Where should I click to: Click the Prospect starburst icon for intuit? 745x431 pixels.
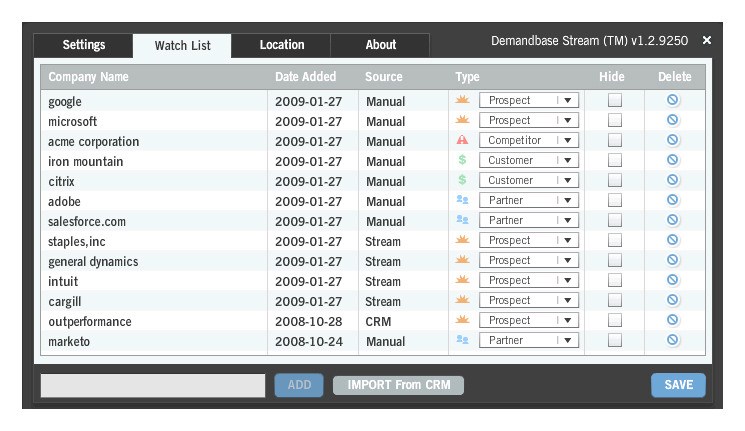coord(462,280)
